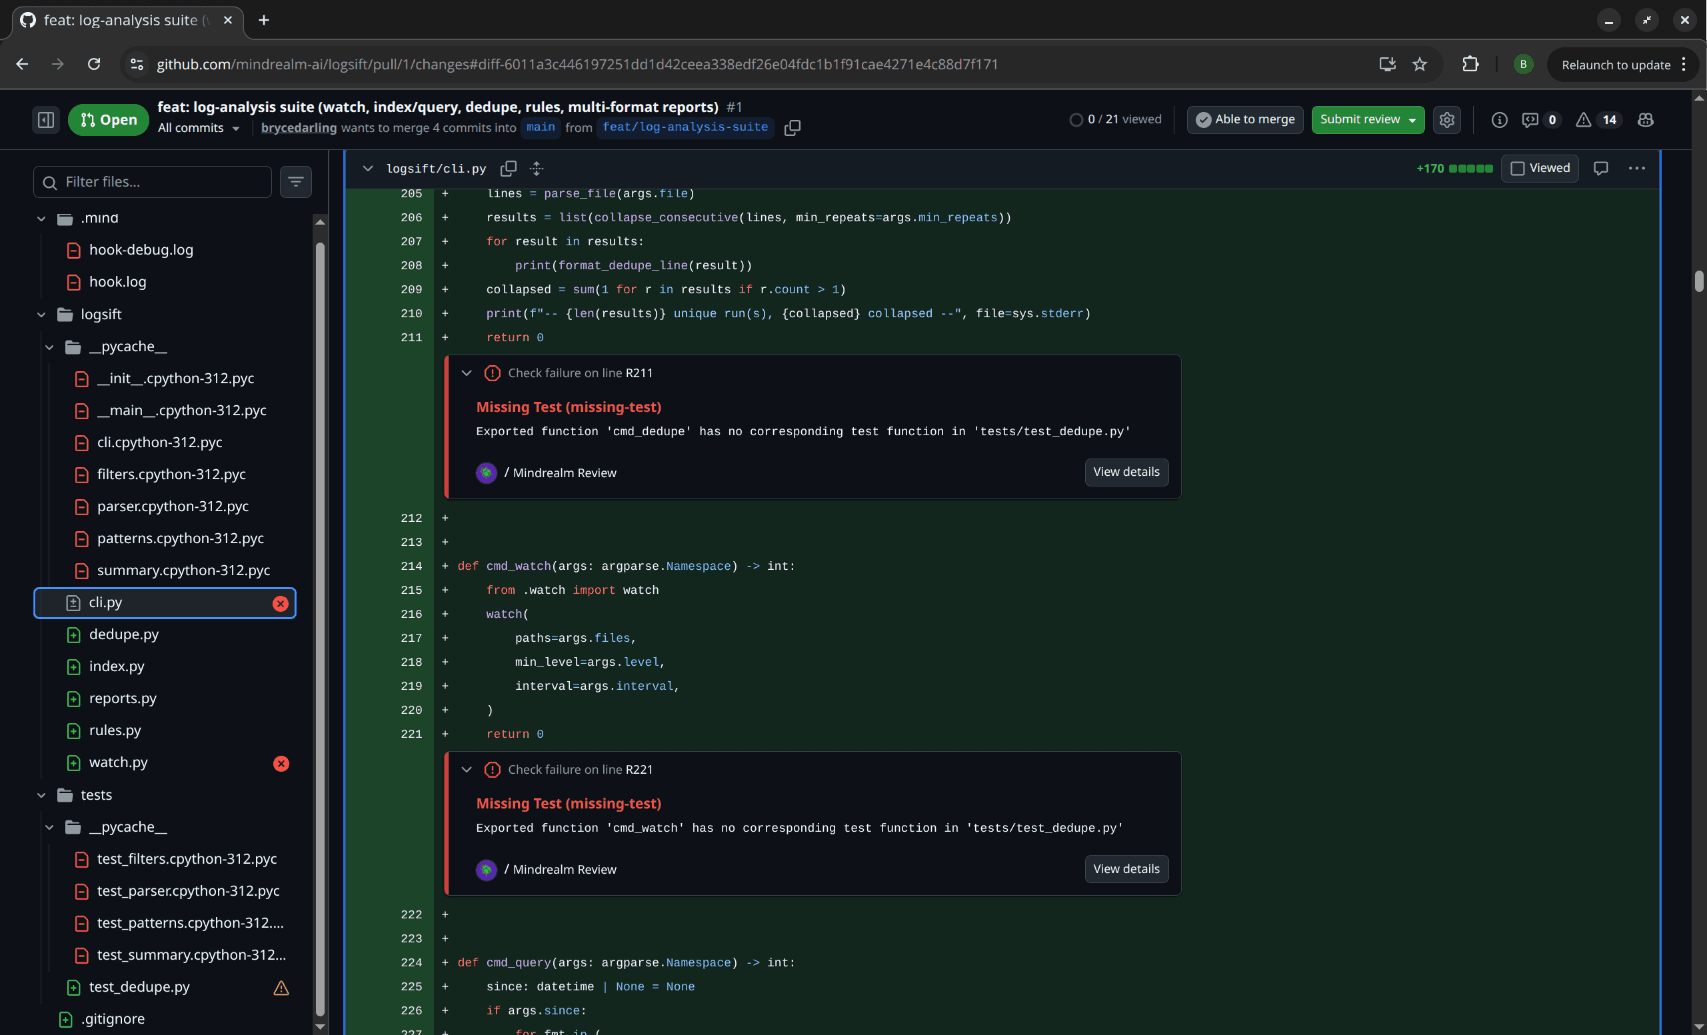Follow the feat/log-analysis-suite branch link

(x=685, y=128)
